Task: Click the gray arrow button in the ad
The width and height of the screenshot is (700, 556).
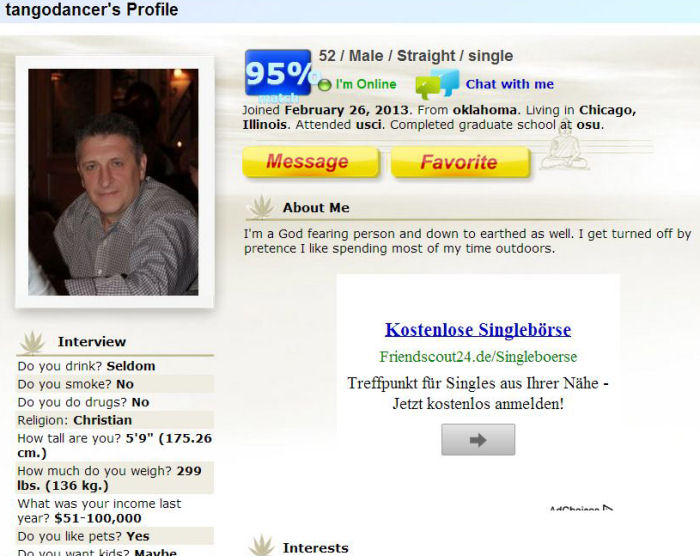Action: point(478,439)
